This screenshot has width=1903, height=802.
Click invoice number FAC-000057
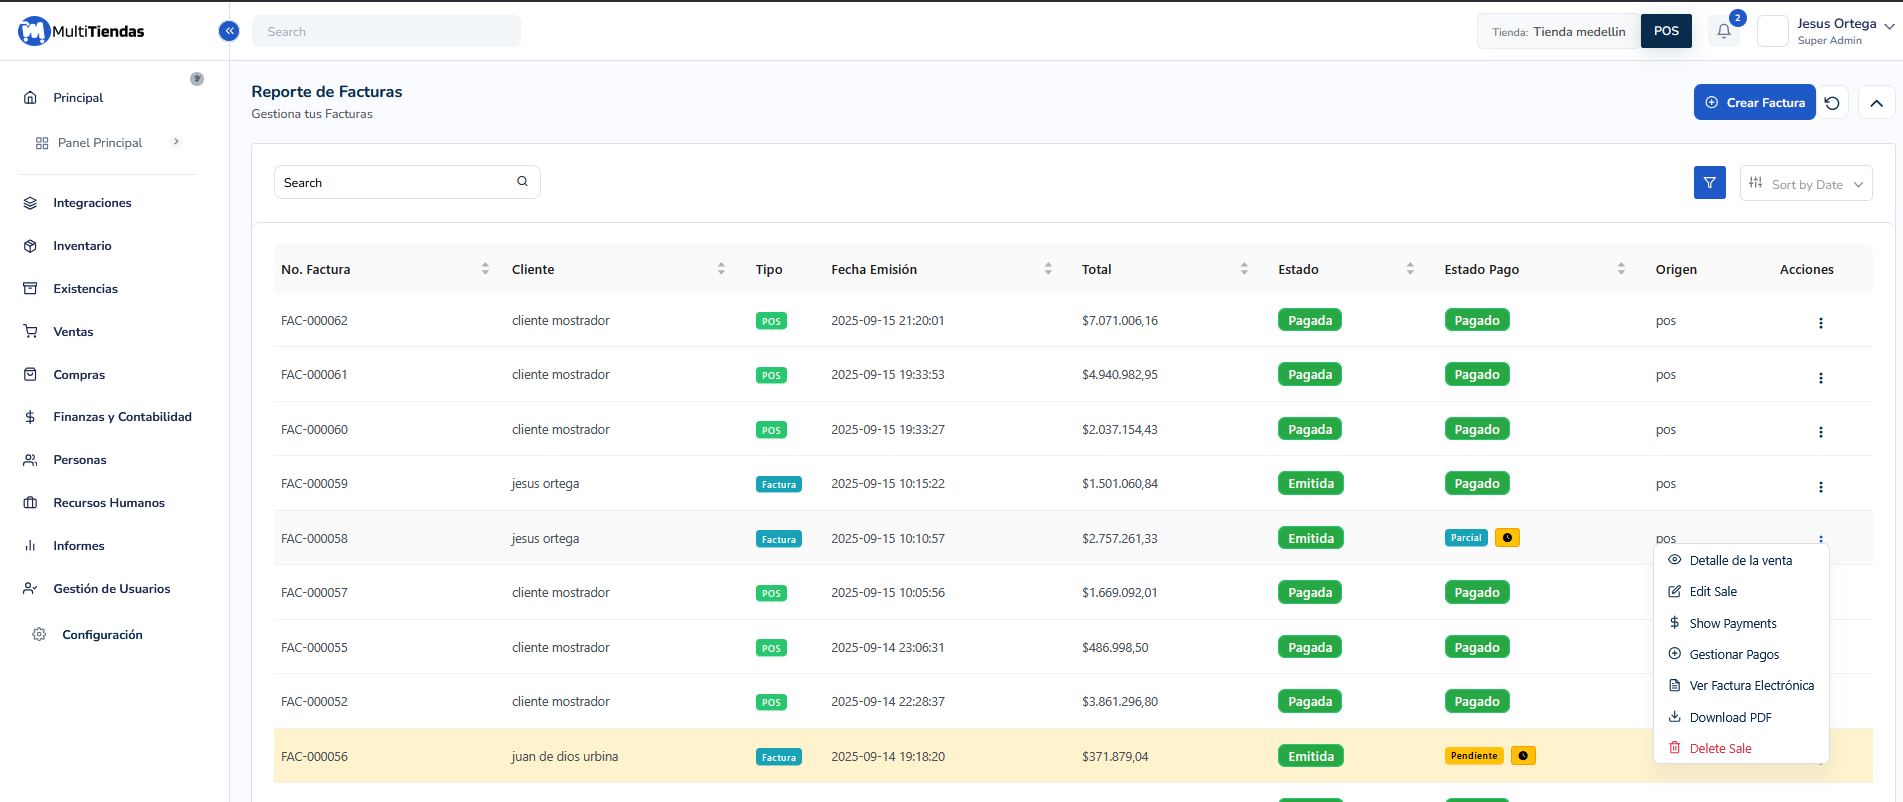click(314, 593)
